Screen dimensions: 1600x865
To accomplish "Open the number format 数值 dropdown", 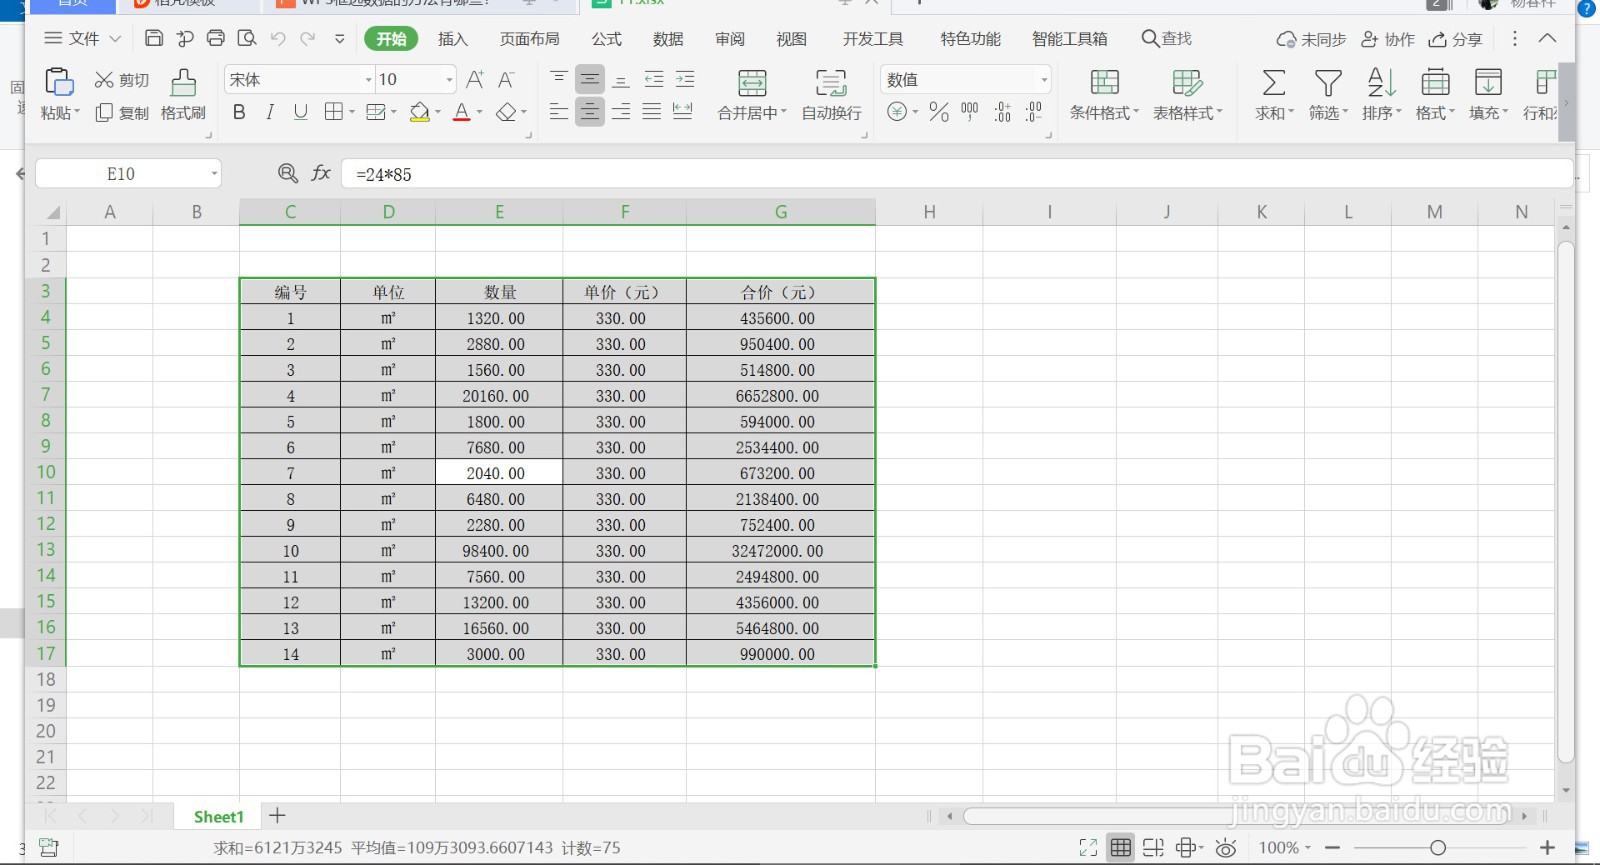I will tap(1044, 79).
